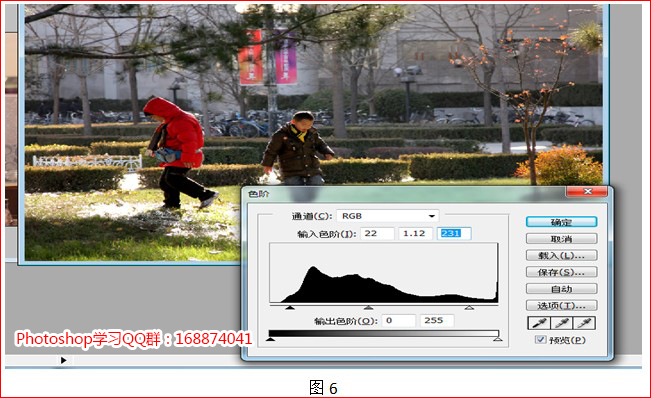Select the output level field showing 255
This screenshot has height=398, width=651.
click(x=437, y=320)
